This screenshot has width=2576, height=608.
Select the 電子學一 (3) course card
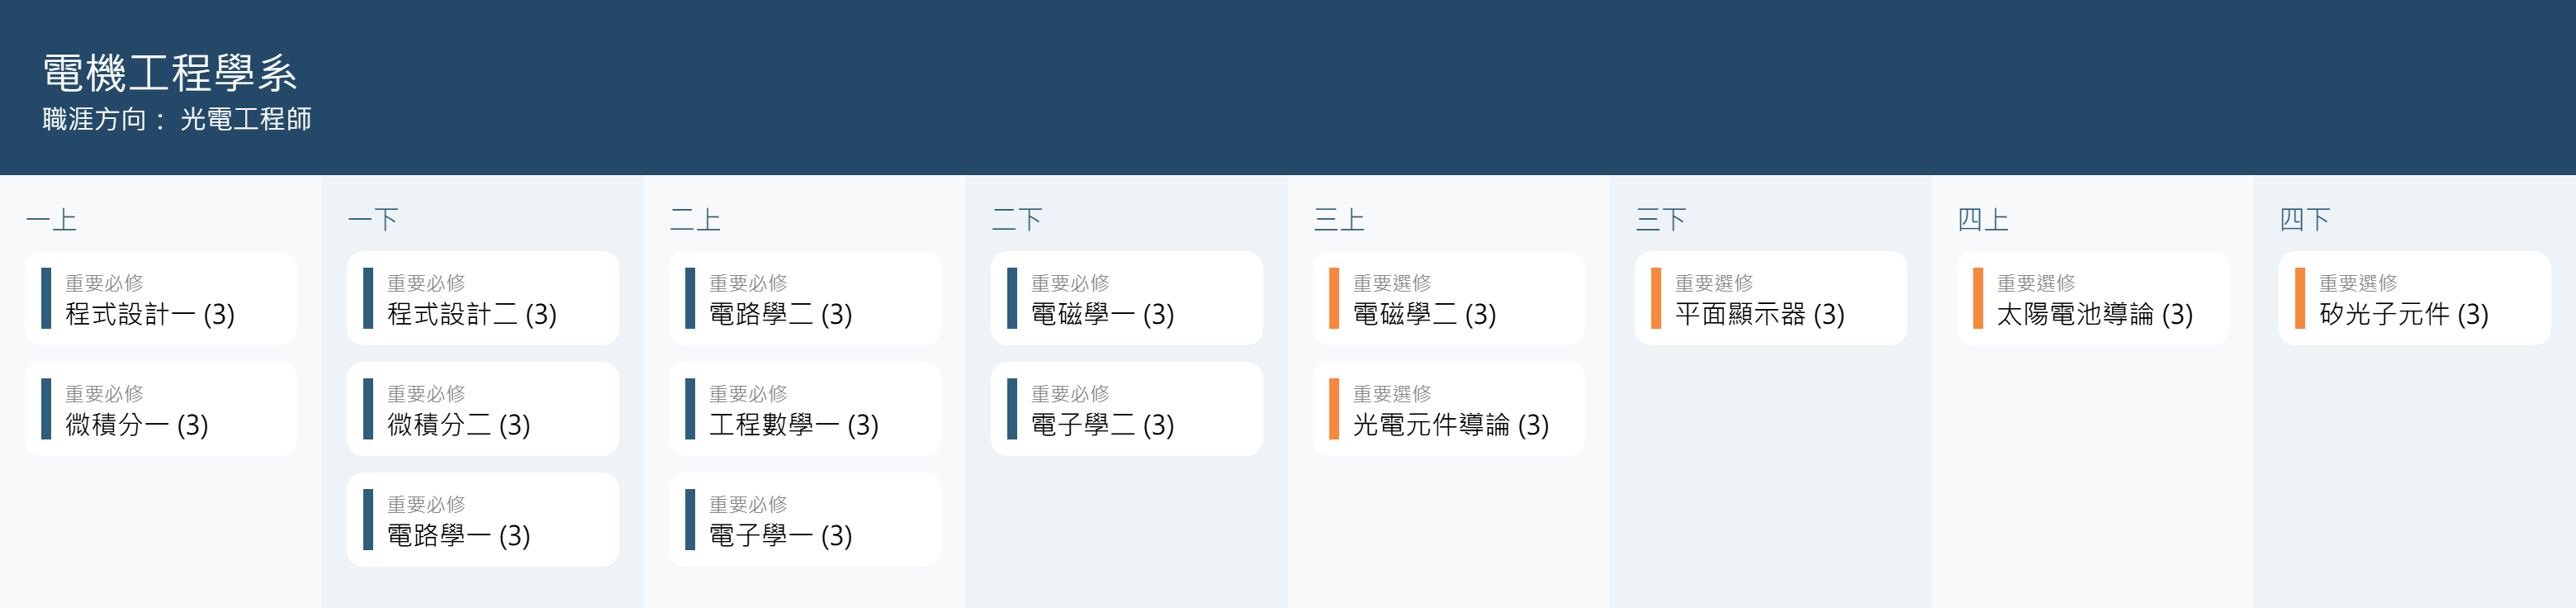tap(804, 520)
